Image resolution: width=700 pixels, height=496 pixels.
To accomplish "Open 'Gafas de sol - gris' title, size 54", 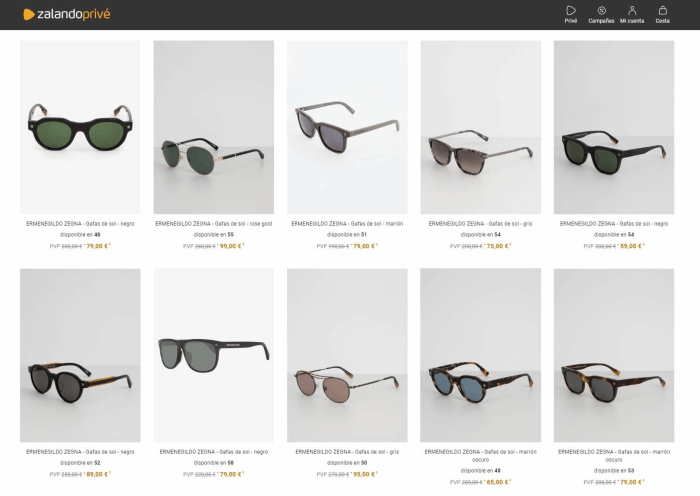I will 481,224.
